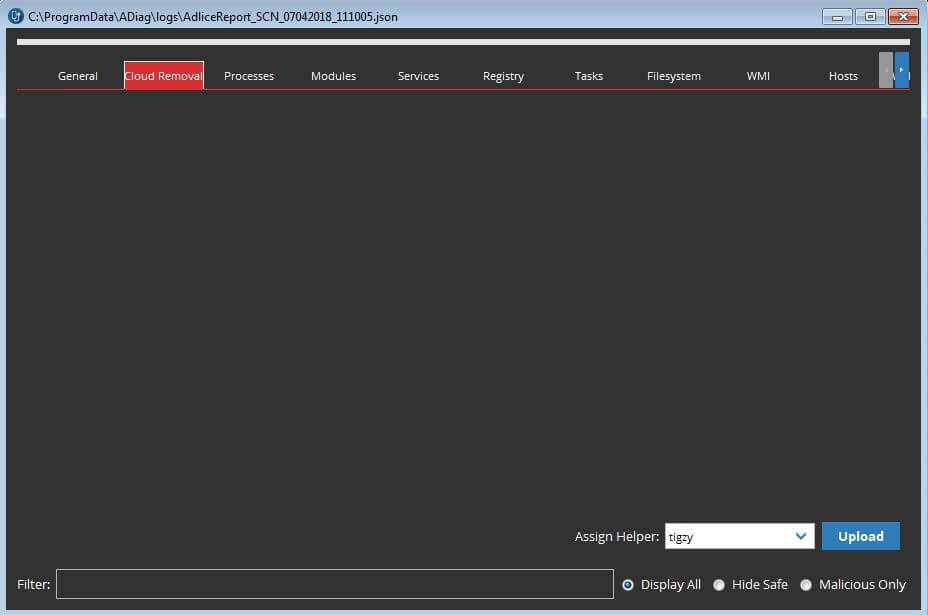928x615 pixels.
Task: Click inside the Filter text field
Action: coord(334,584)
